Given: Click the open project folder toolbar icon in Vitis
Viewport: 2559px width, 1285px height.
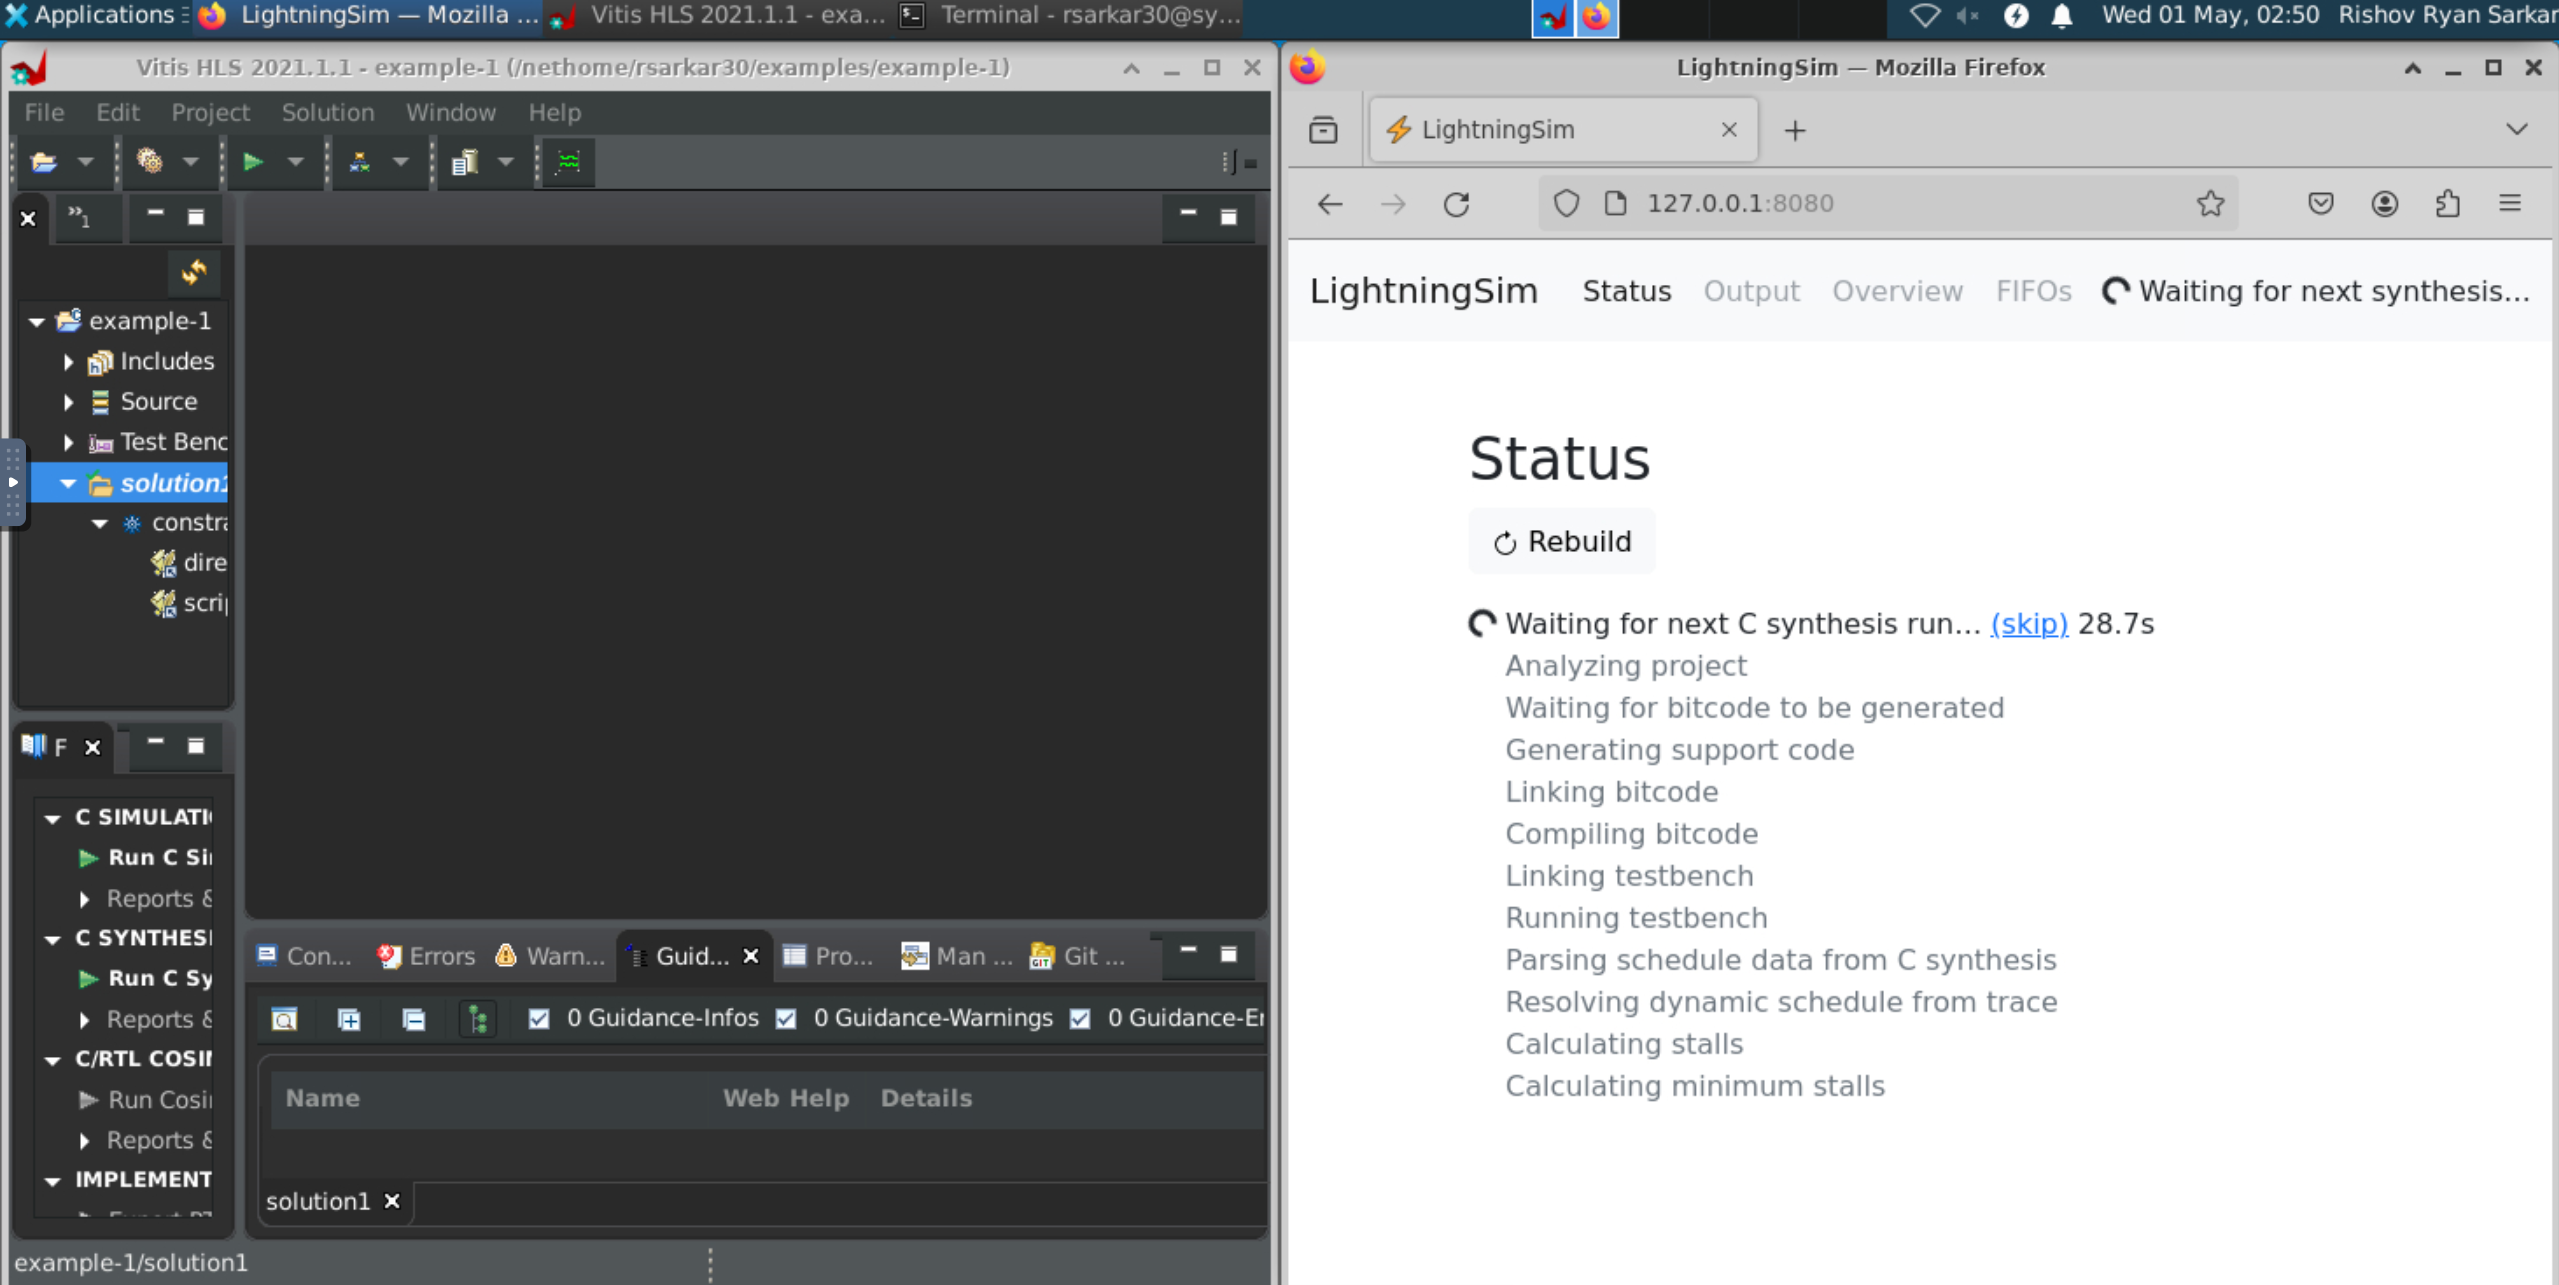Looking at the screenshot, I should point(44,161).
